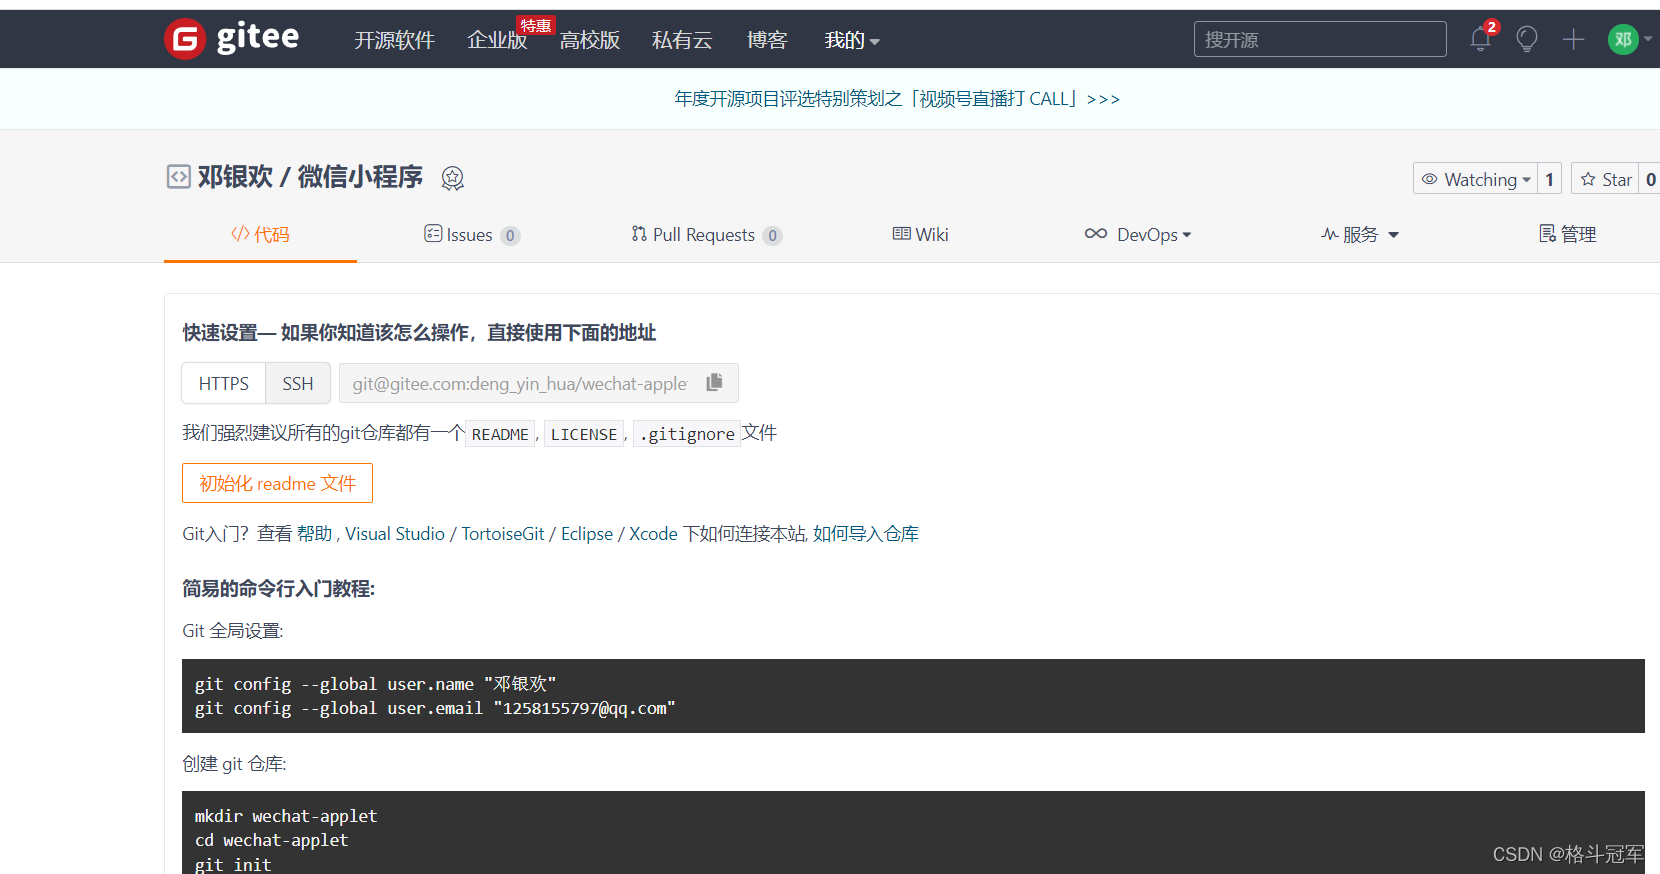This screenshot has height=874, width=1660.
Task: Open the 帮助 link
Action: [x=314, y=534]
